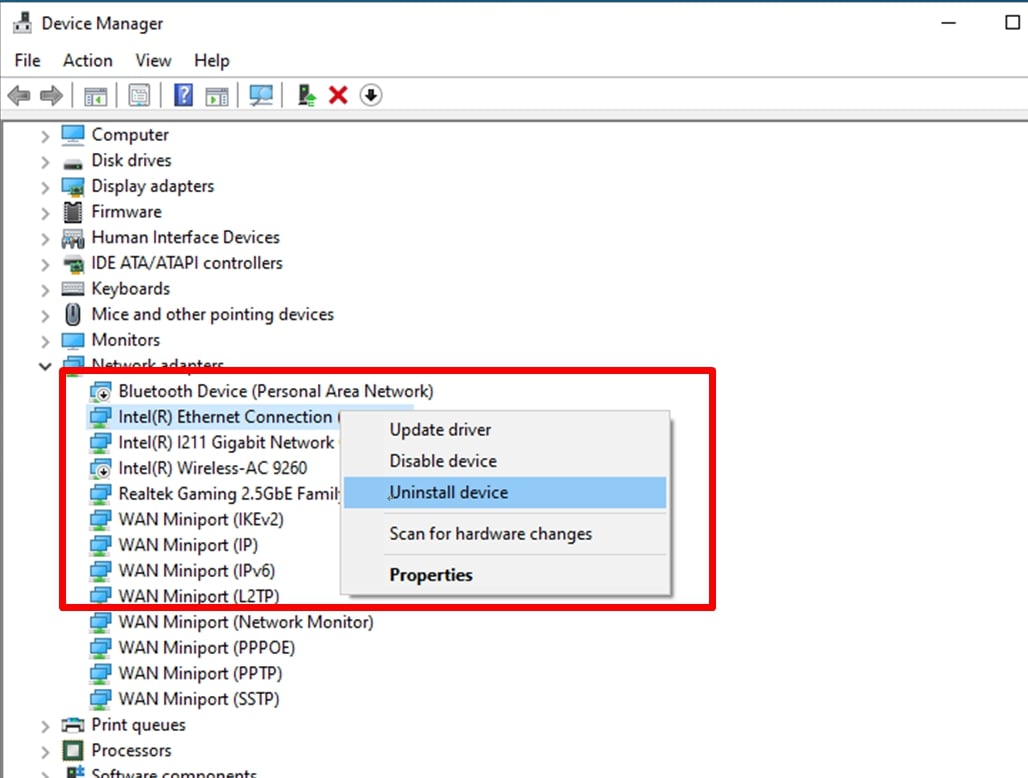Viewport: 1028px width, 778px height.
Task: Expand the Print queues category
Action: (x=45, y=725)
